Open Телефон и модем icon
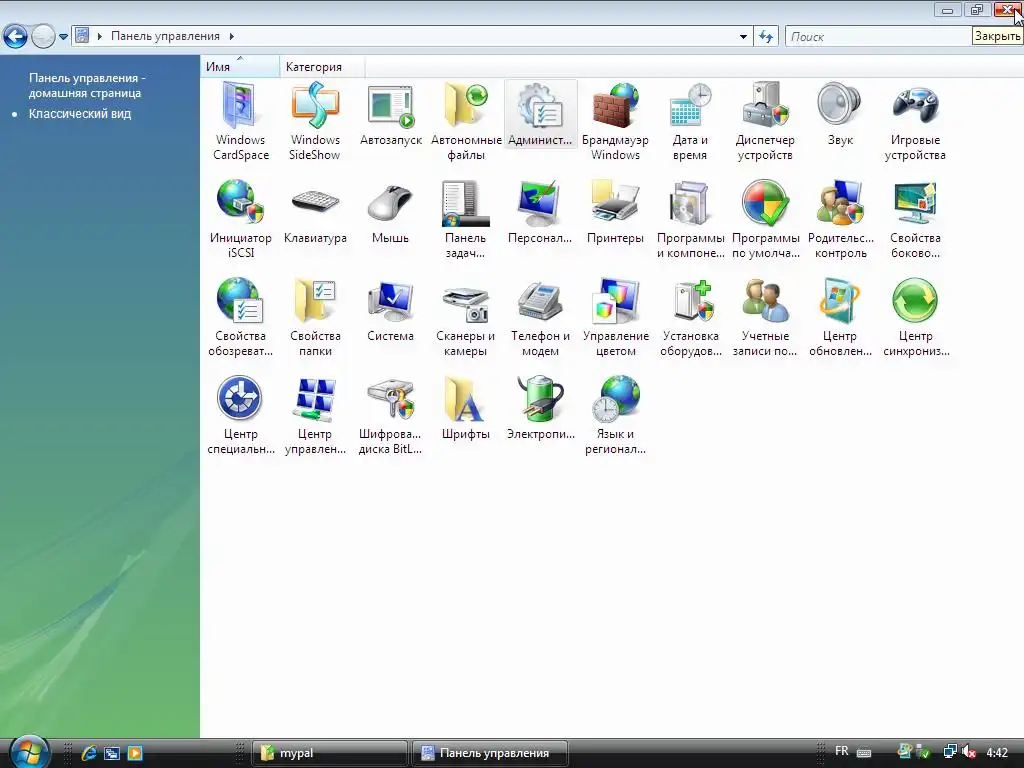 pos(540,317)
